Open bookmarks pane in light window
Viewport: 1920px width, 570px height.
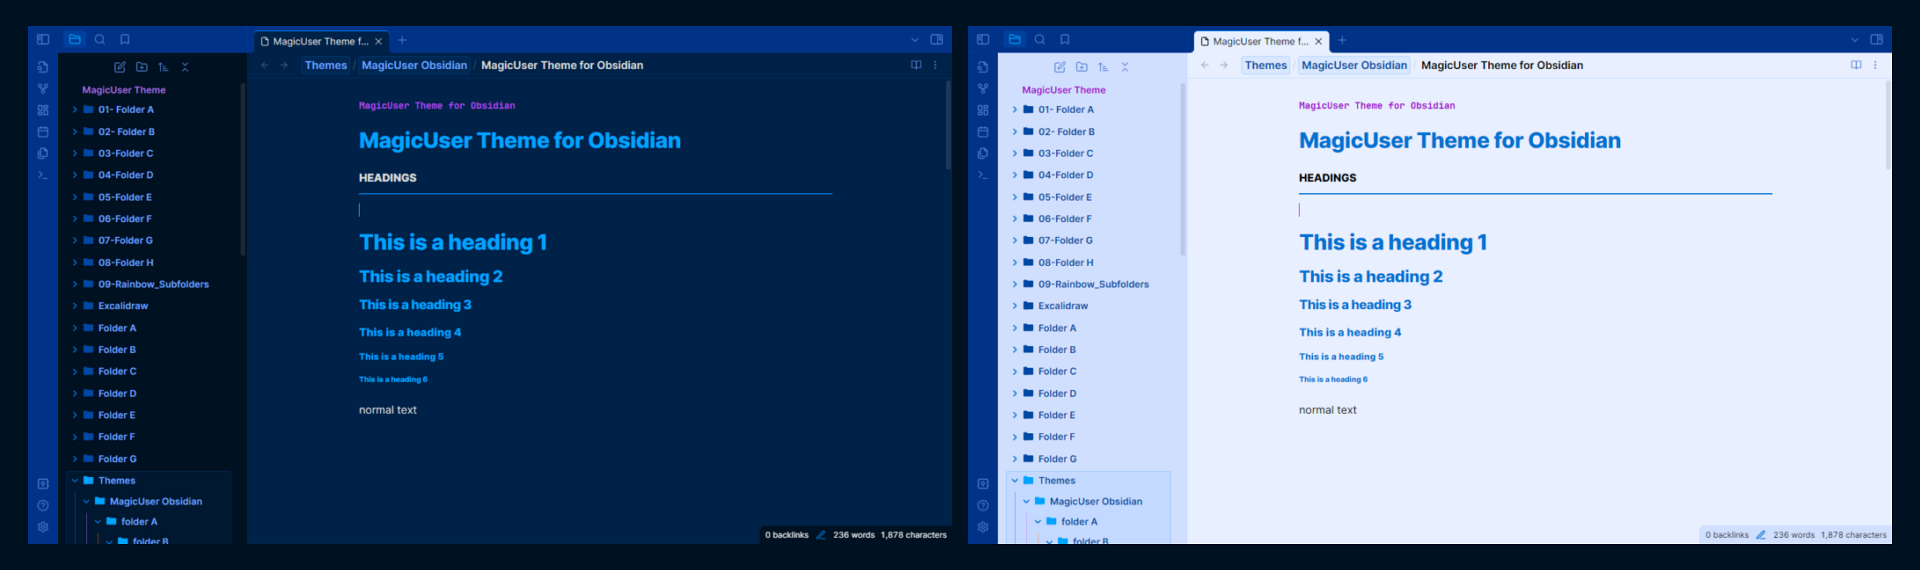1065,40
